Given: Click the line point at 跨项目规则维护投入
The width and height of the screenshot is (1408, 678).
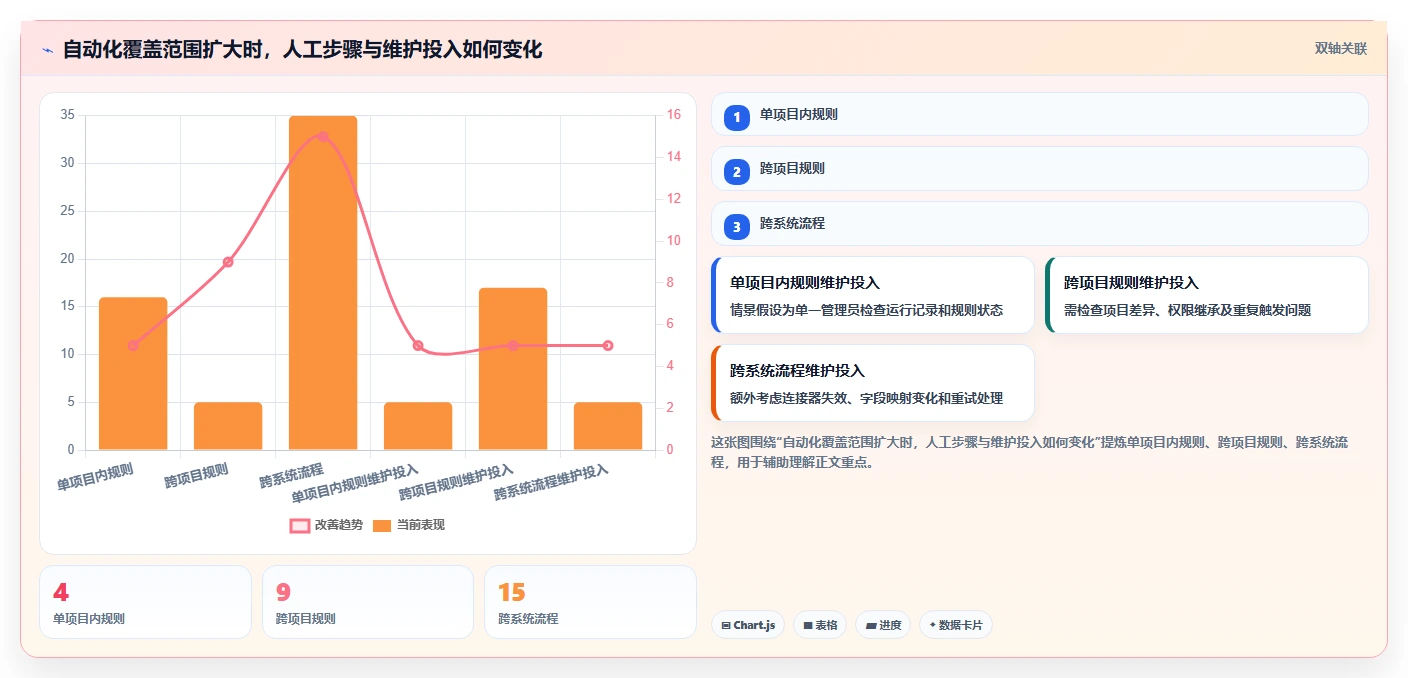Looking at the screenshot, I should tap(513, 346).
